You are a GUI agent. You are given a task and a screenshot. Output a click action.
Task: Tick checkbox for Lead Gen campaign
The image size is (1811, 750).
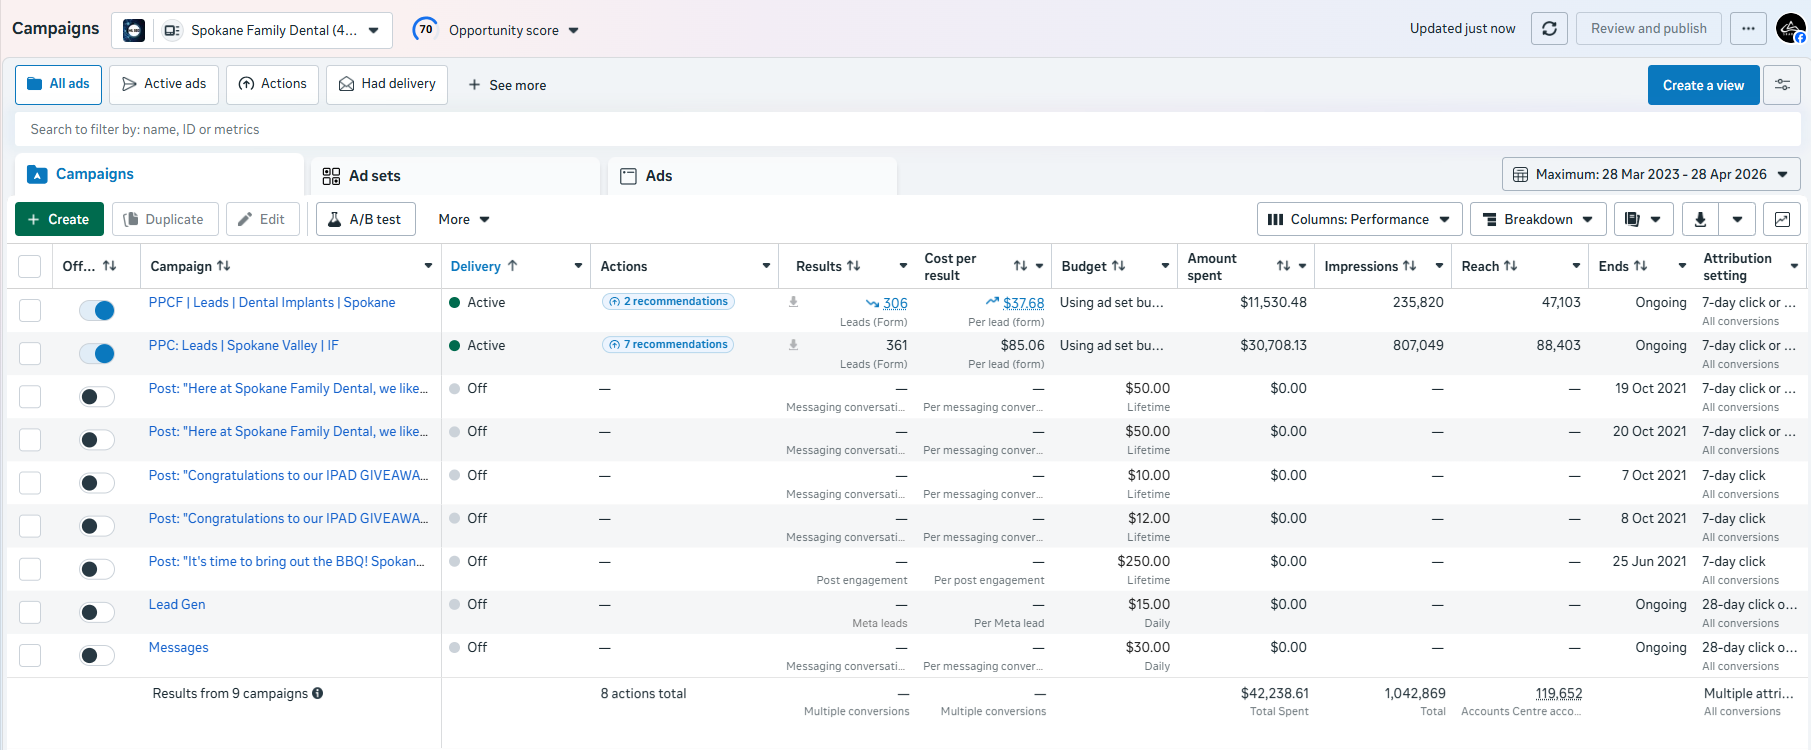pyautogui.click(x=30, y=612)
